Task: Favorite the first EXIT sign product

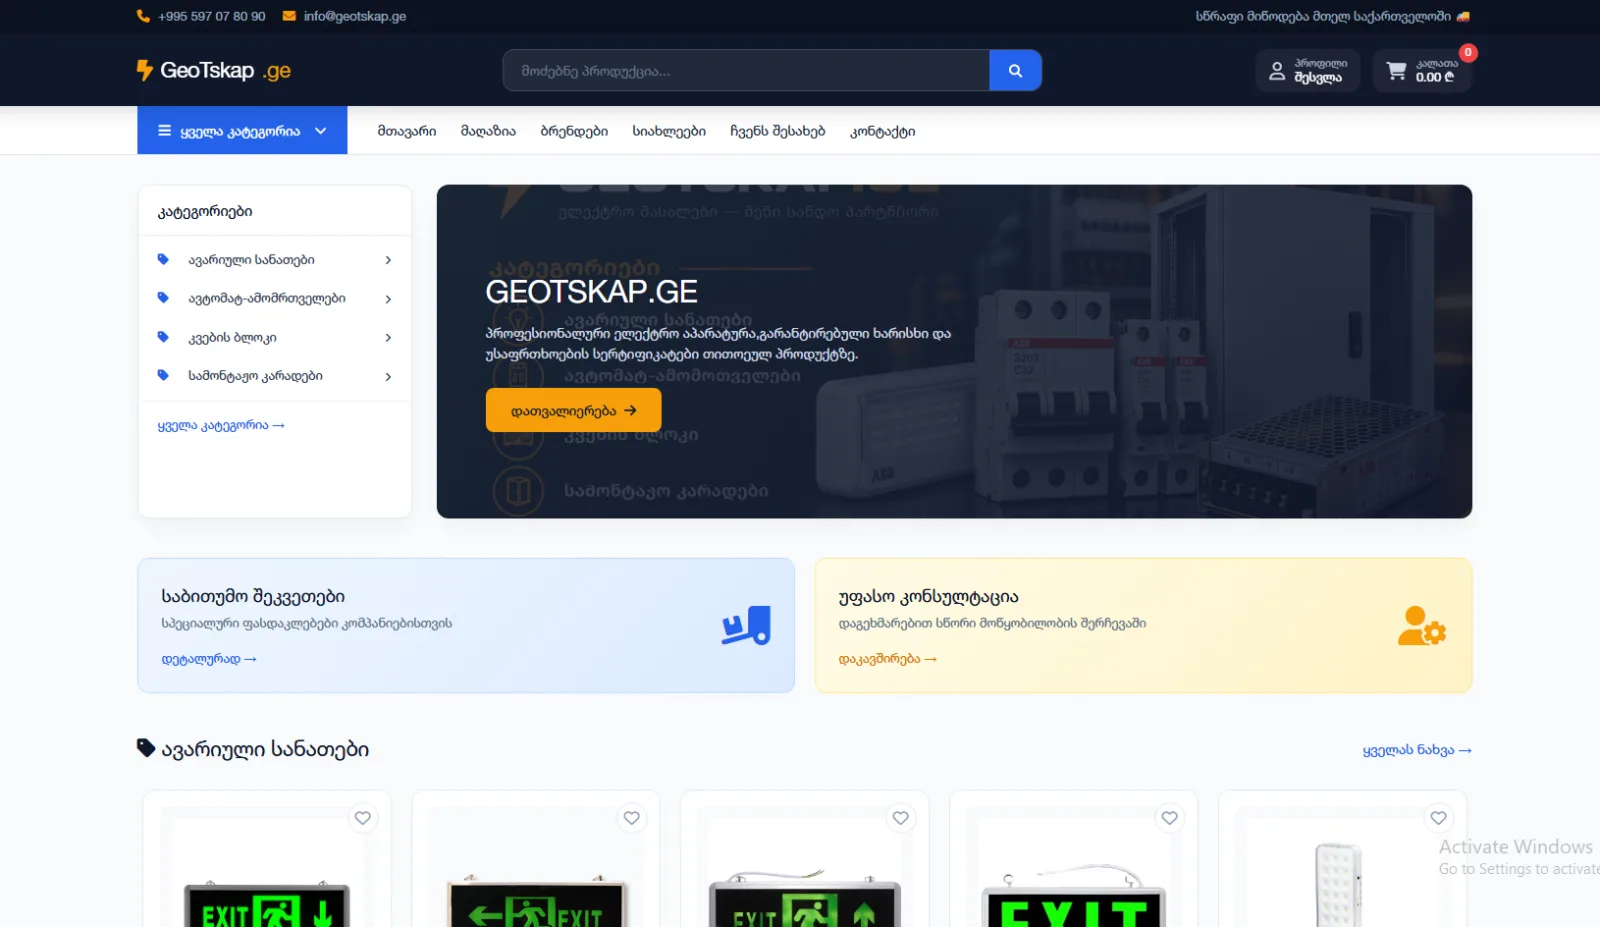Action: [363, 818]
